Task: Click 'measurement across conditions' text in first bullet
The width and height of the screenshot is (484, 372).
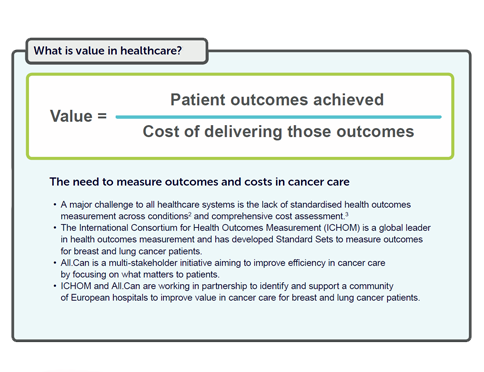Action: click(124, 216)
